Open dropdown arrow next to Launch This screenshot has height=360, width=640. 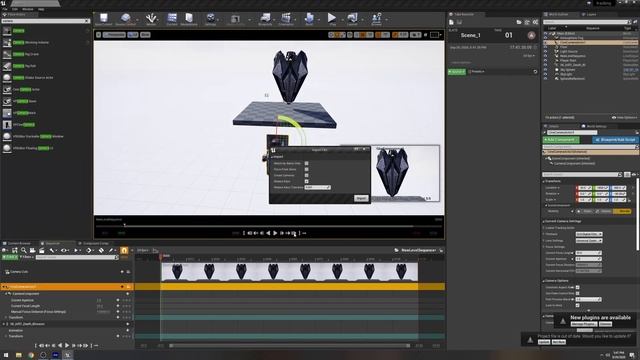point(362,20)
